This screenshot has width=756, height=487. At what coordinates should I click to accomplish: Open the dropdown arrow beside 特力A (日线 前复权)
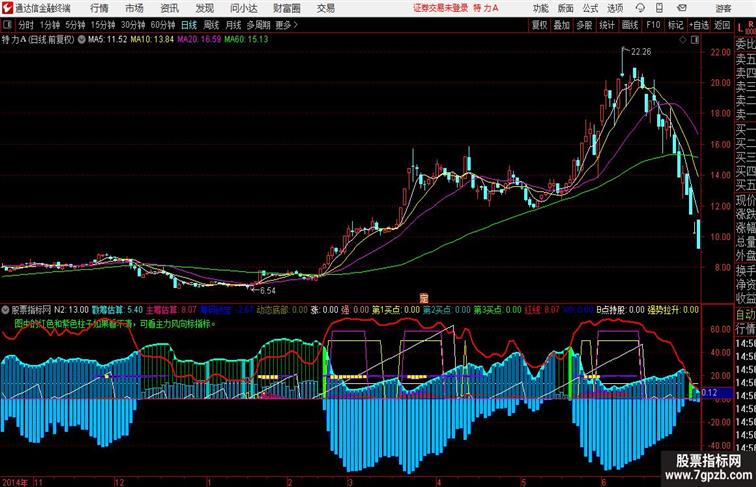[x=81, y=40]
